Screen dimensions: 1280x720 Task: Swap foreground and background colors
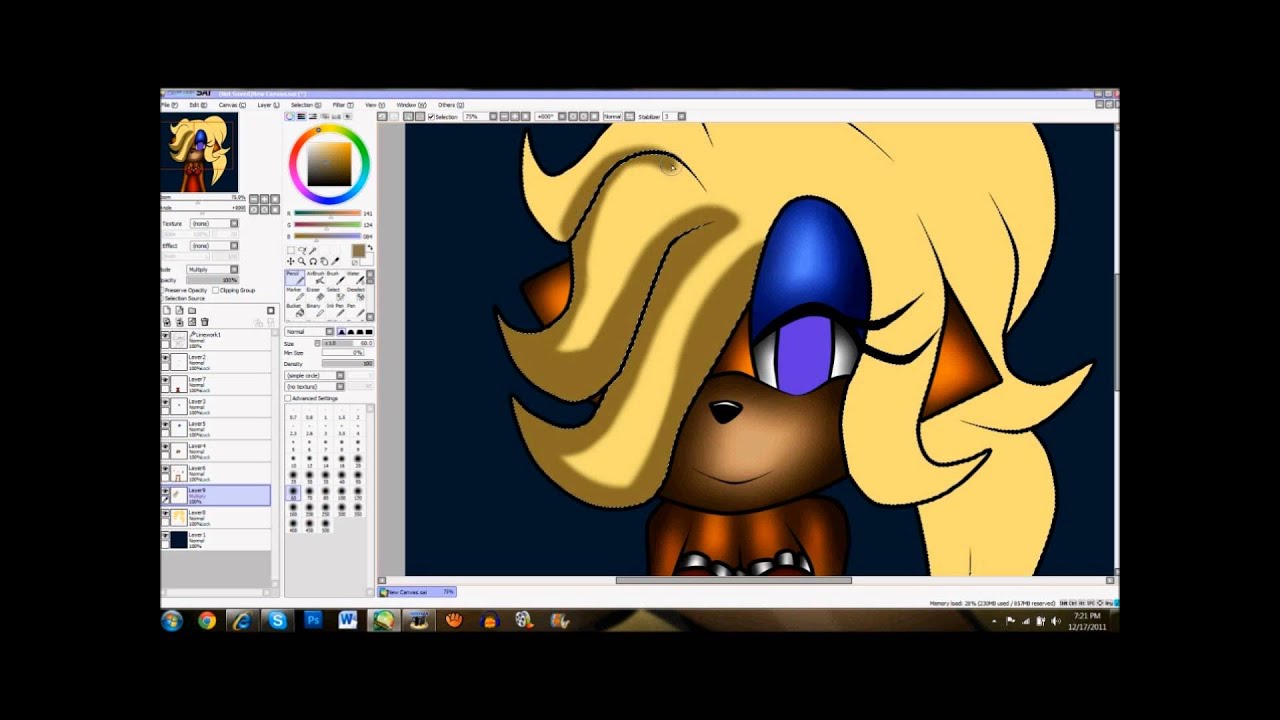(x=370, y=247)
